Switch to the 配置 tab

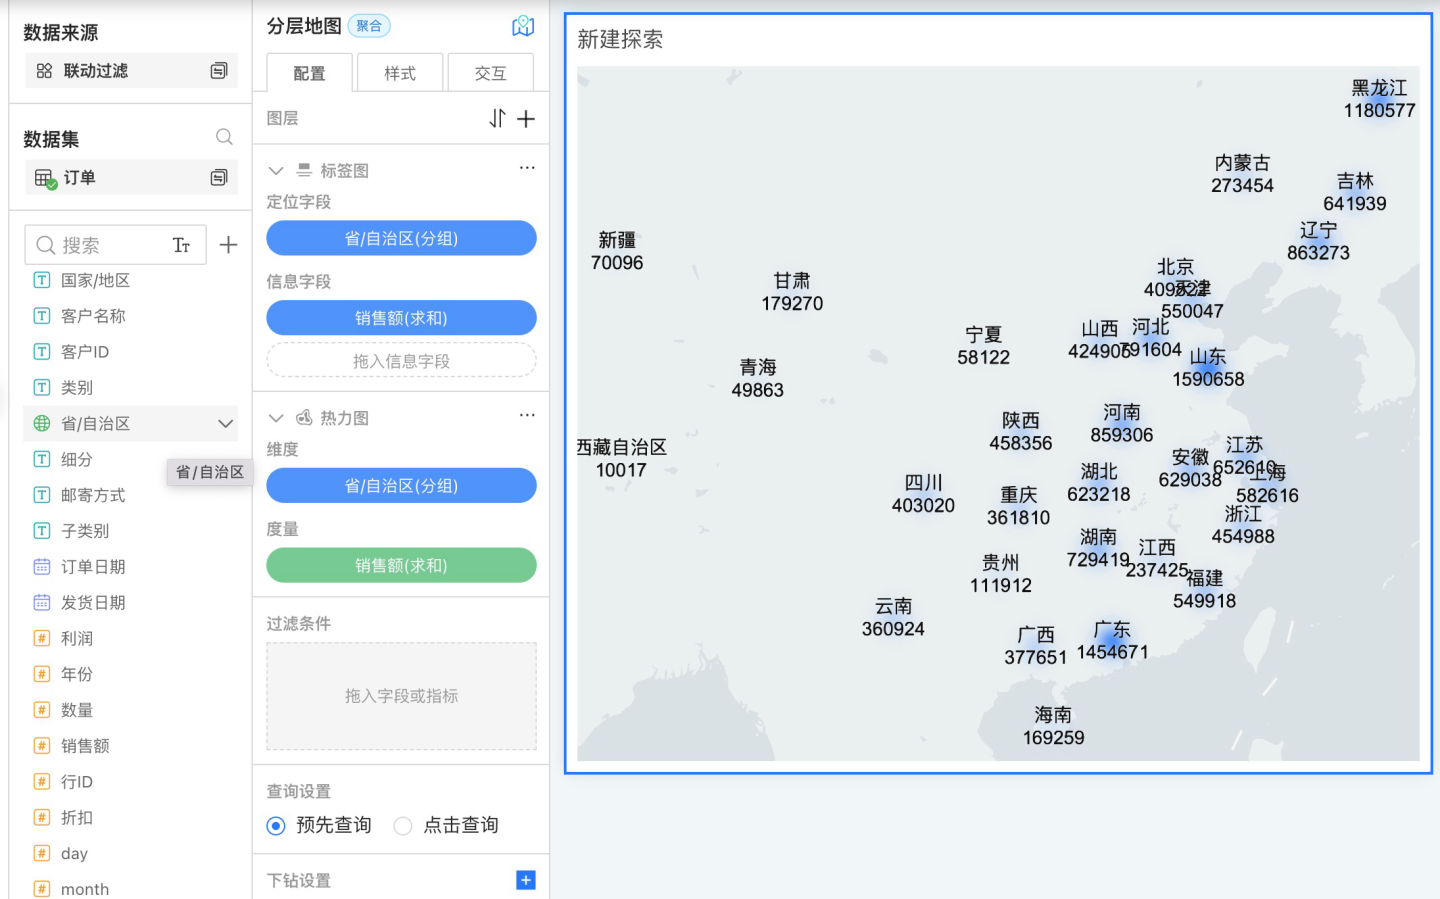pyautogui.click(x=310, y=73)
